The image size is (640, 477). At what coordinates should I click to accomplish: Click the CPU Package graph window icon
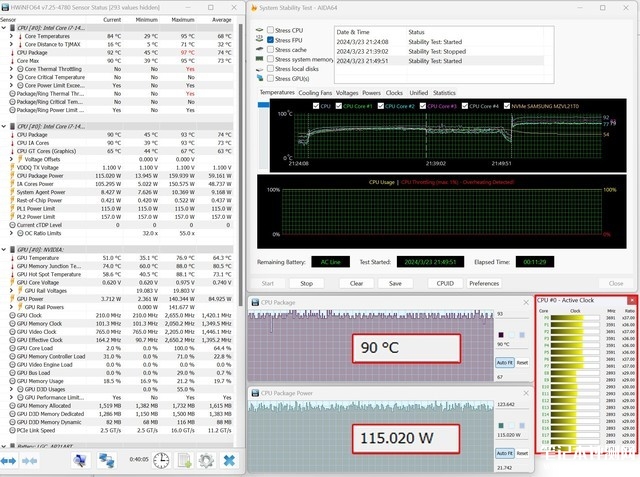point(255,302)
